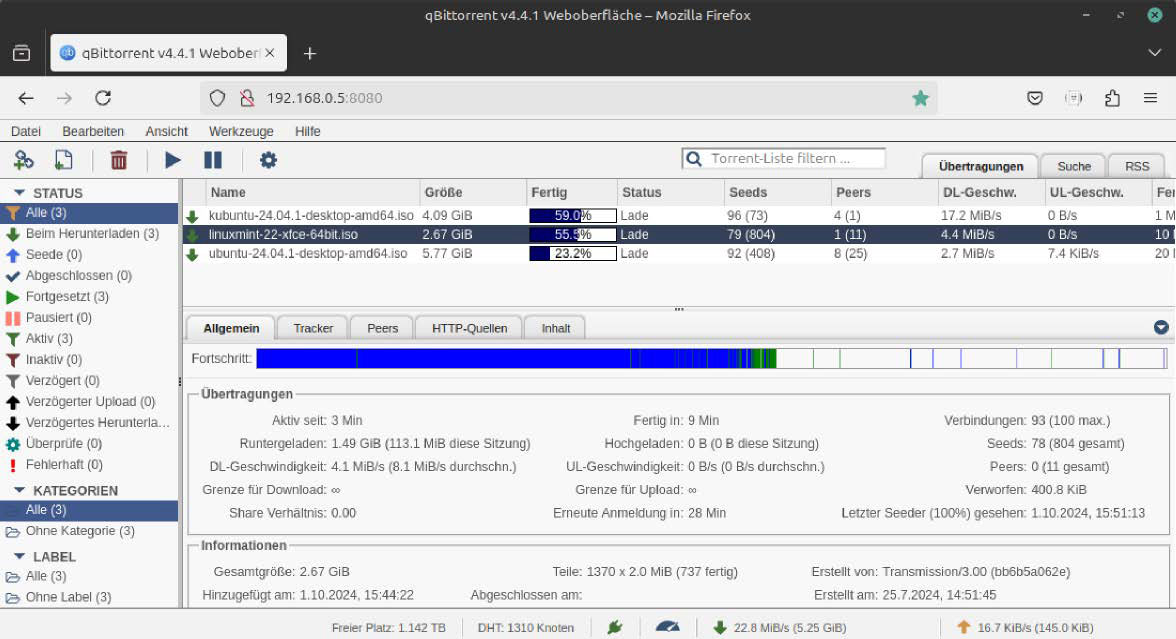1176x639 pixels.
Task: Click the Firefox address bar
Action: tap(568, 98)
